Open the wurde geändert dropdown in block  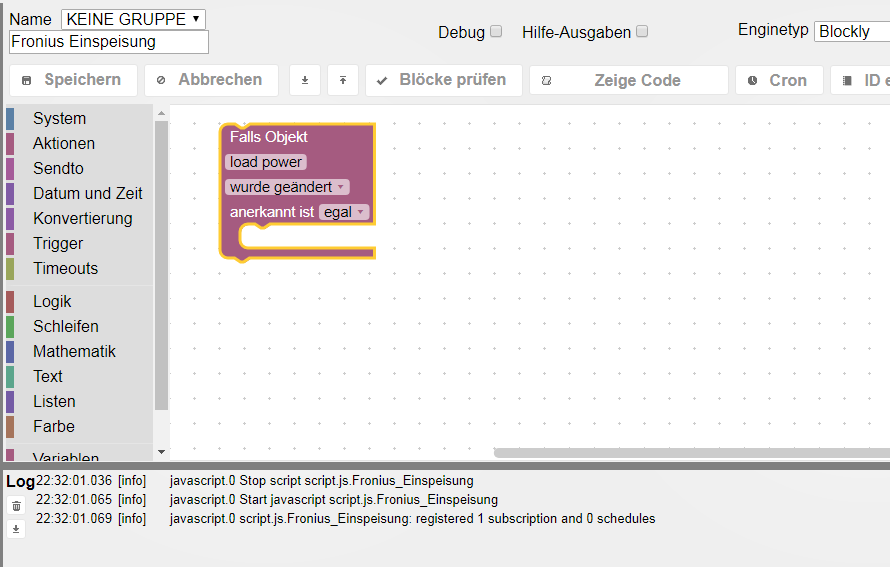(287, 187)
